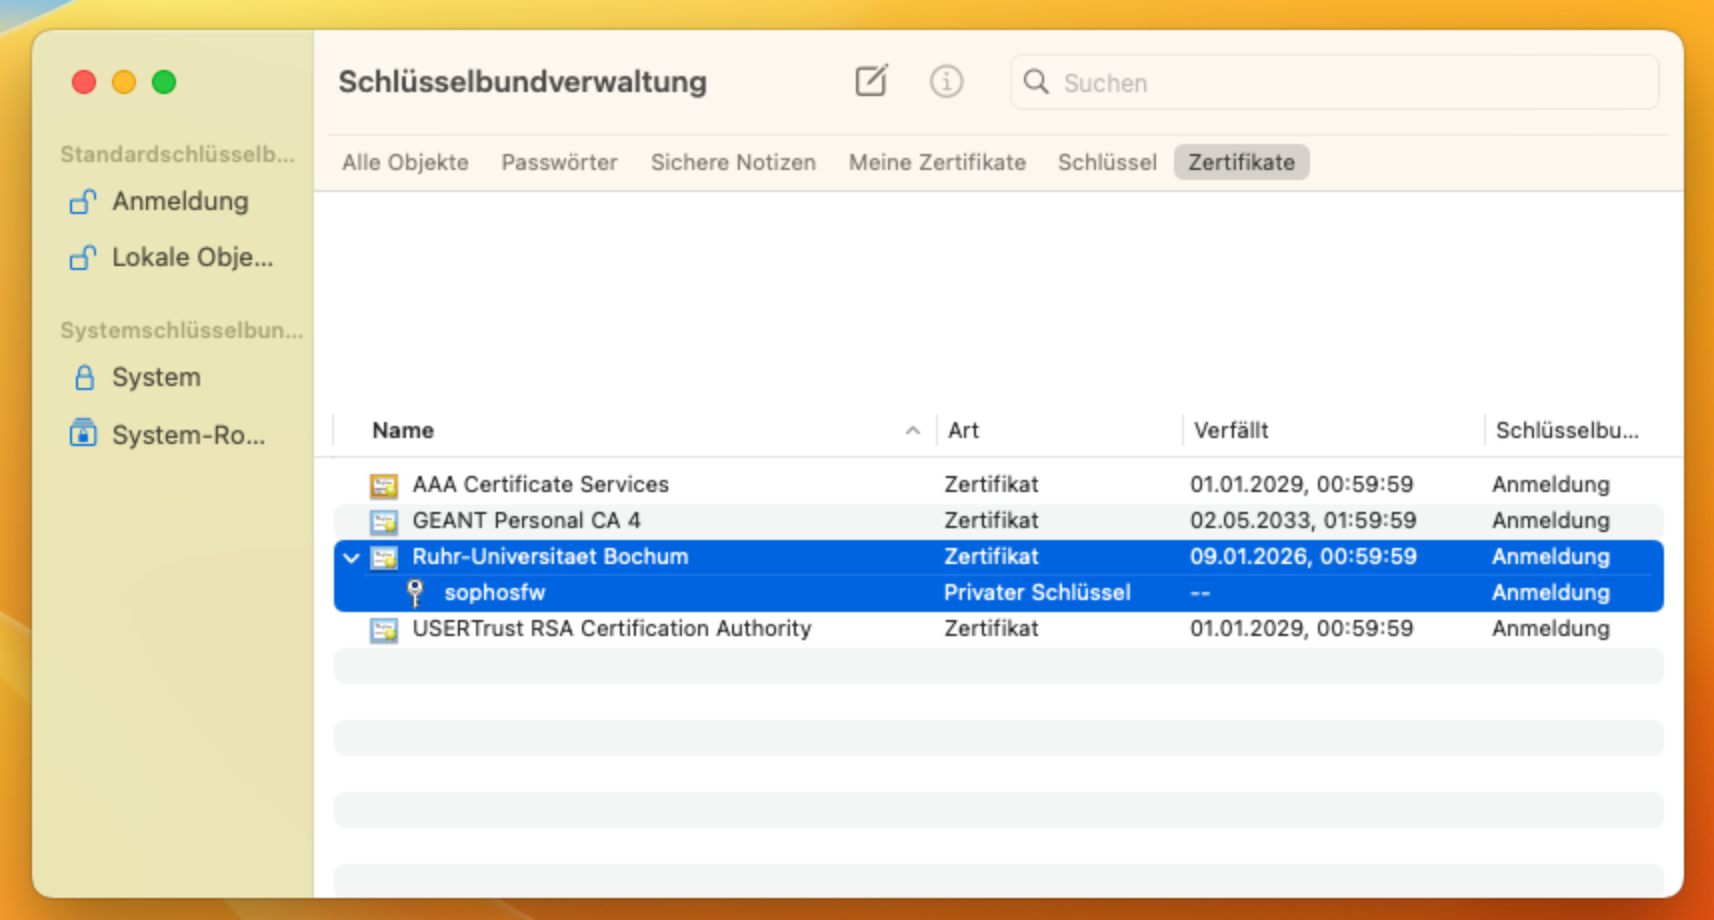
Task: Click the magnifying glass search icon
Action: 1036,82
